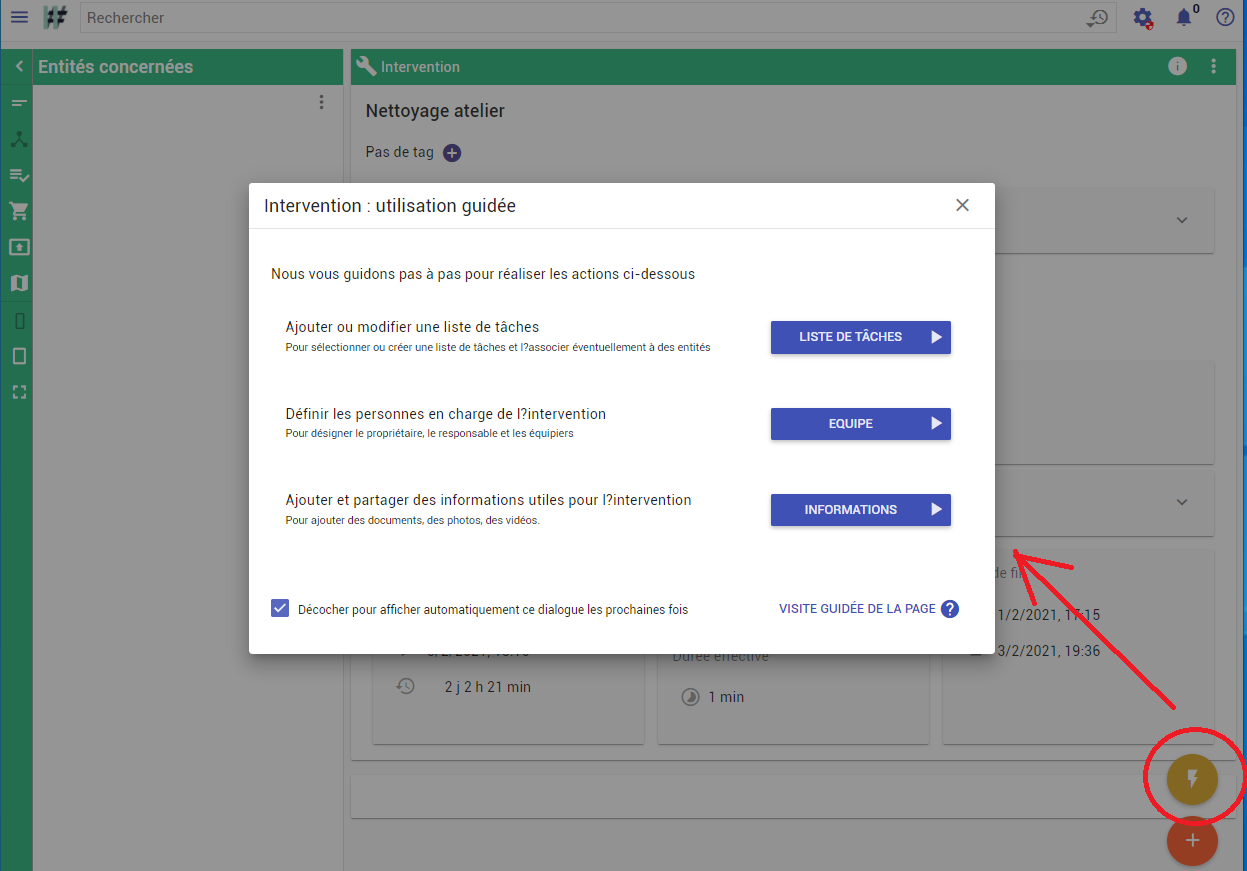
Task: Open the notifications bell
Action: pyautogui.click(x=1185, y=17)
